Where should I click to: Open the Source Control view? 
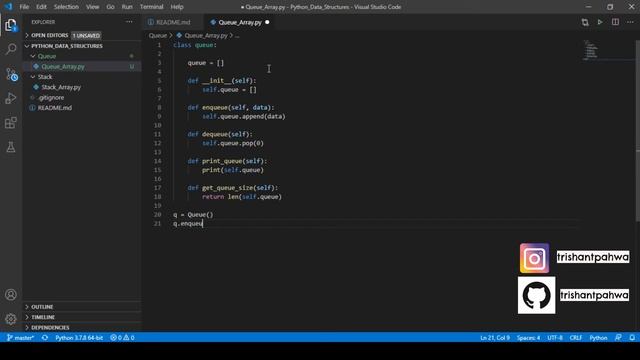pos(11,74)
